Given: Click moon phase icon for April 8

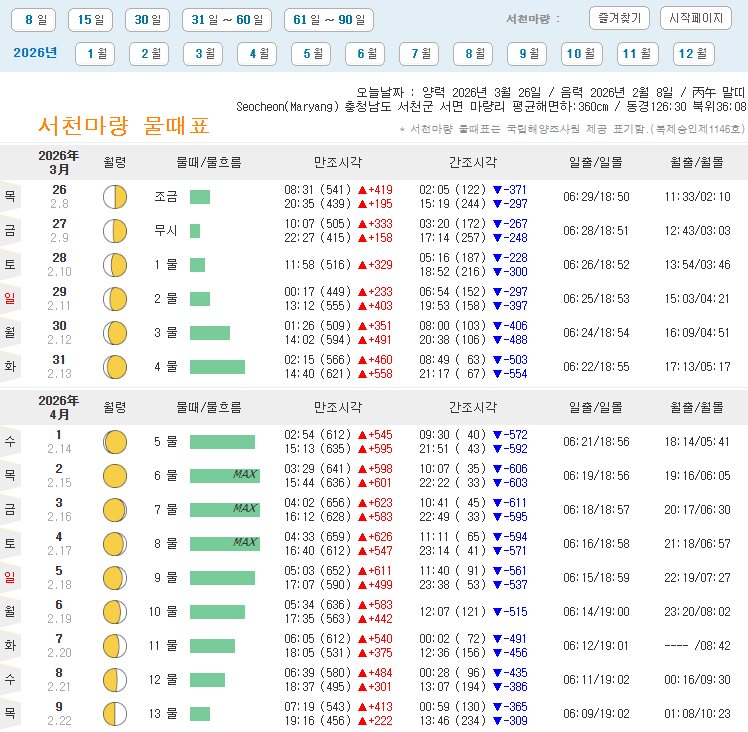Looking at the screenshot, I should click(x=115, y=680).
